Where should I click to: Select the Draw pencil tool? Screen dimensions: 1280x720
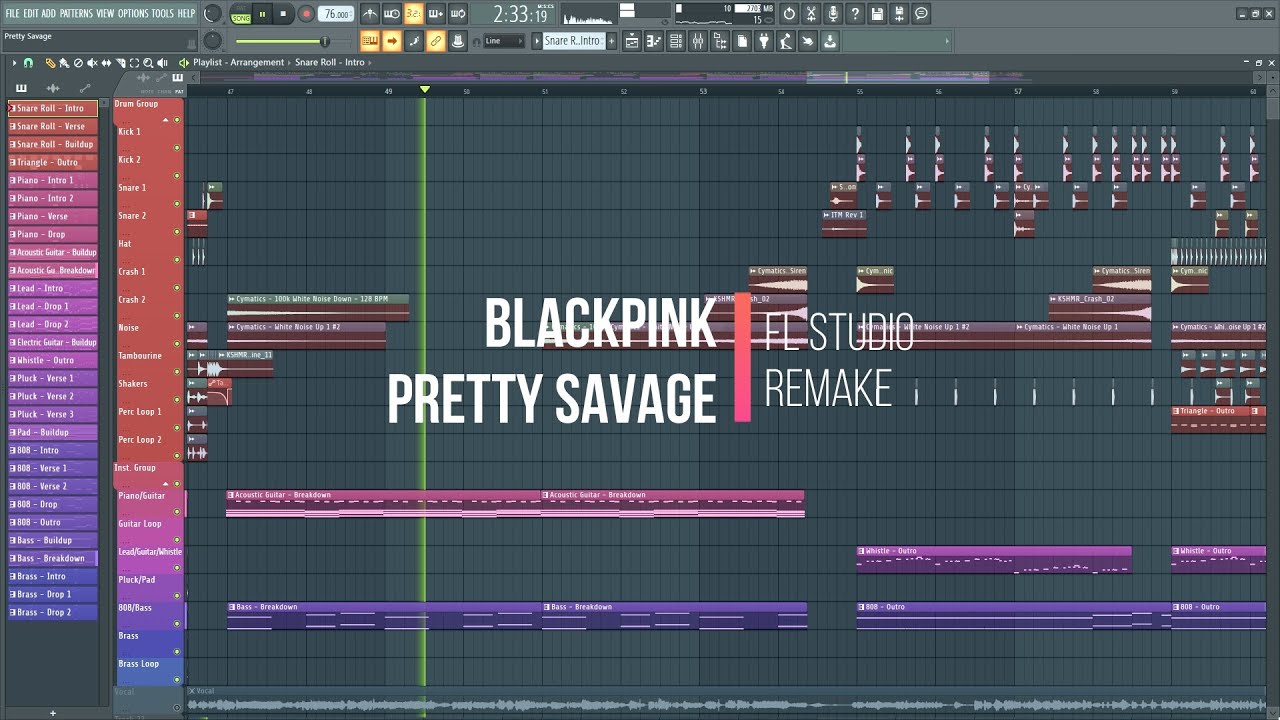50,63
